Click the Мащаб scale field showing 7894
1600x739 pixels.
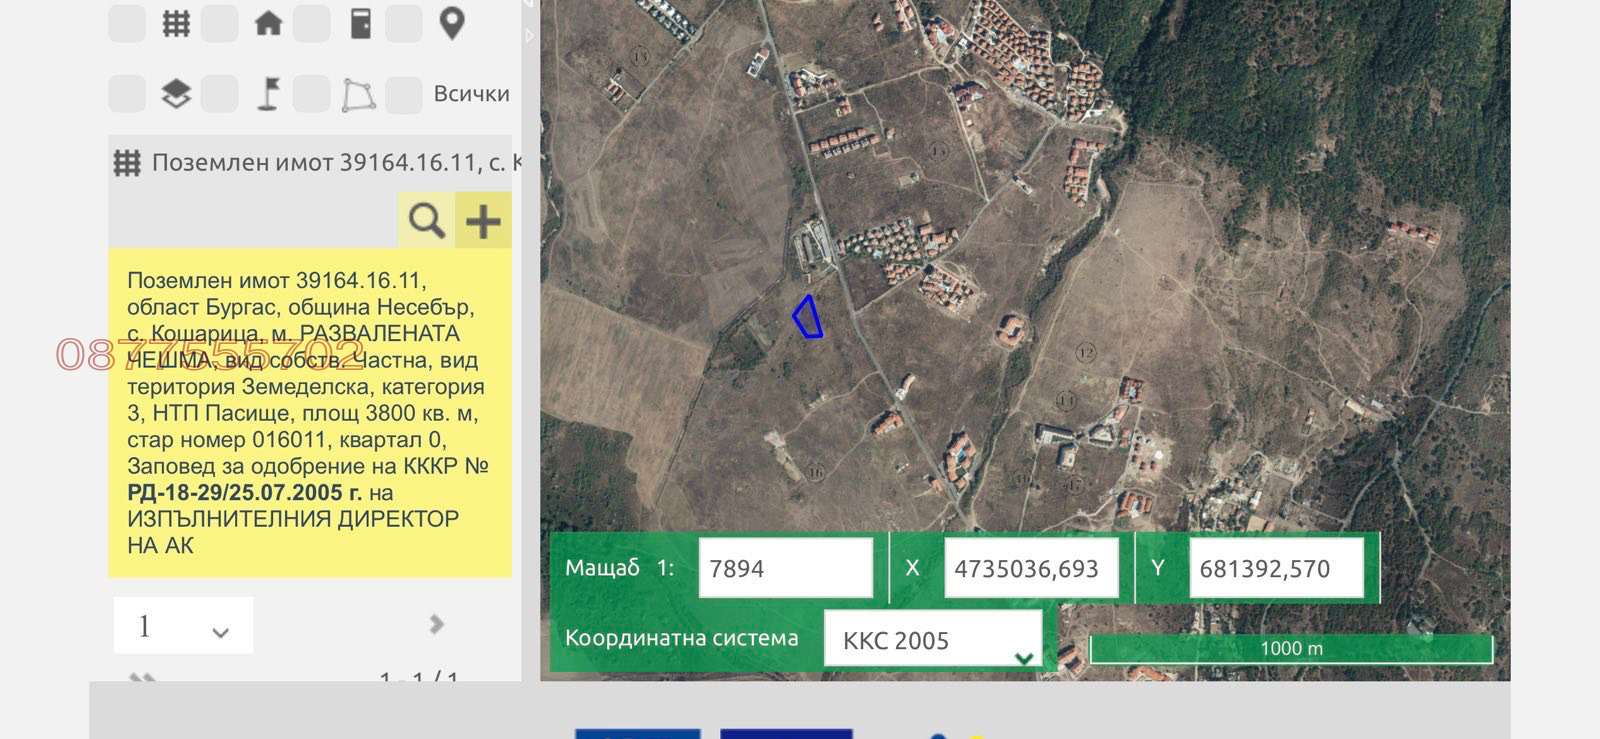785,568
